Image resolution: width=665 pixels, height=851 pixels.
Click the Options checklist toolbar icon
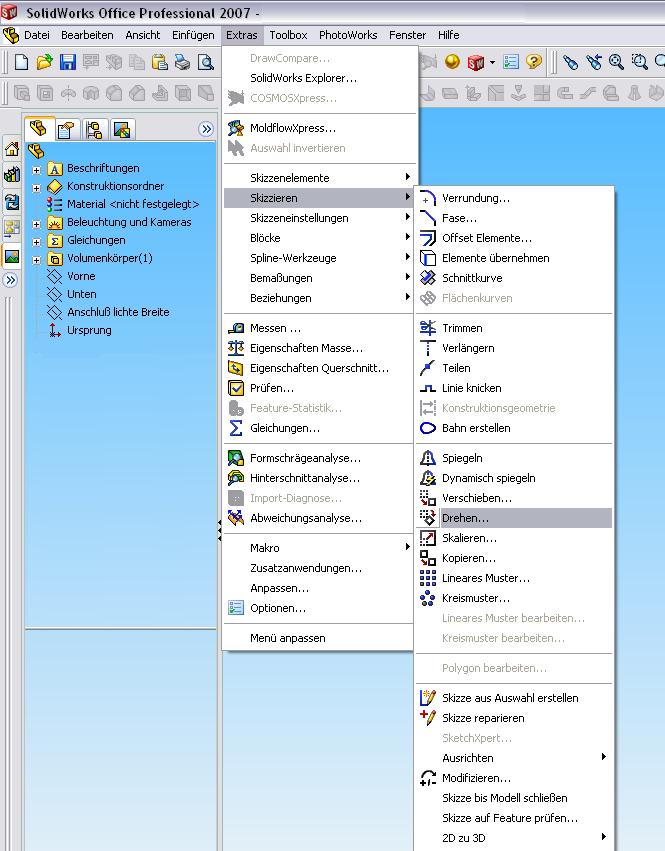click(511, 62)
